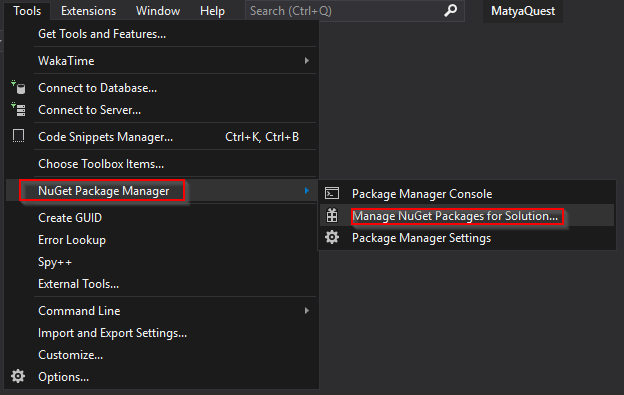
Task: Expand the WakaTime submenu arrow
Action: [307, 60]
